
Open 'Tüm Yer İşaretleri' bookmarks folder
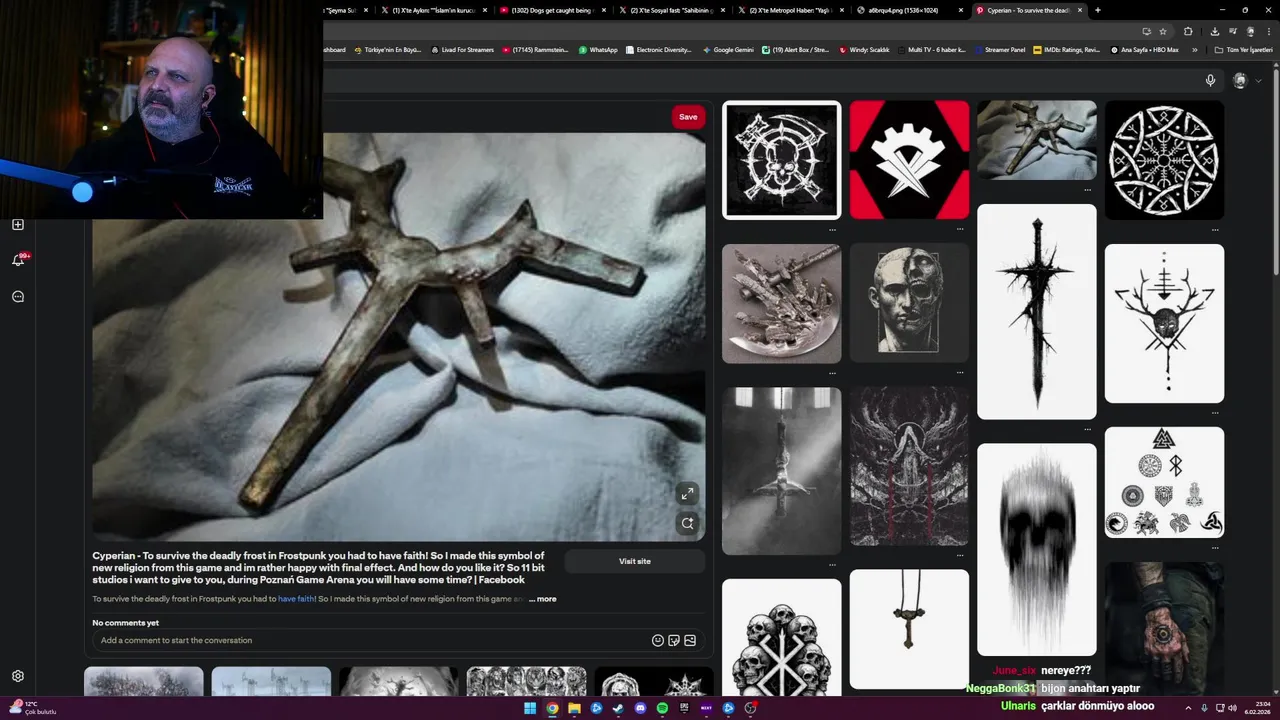click(1243, 49)
